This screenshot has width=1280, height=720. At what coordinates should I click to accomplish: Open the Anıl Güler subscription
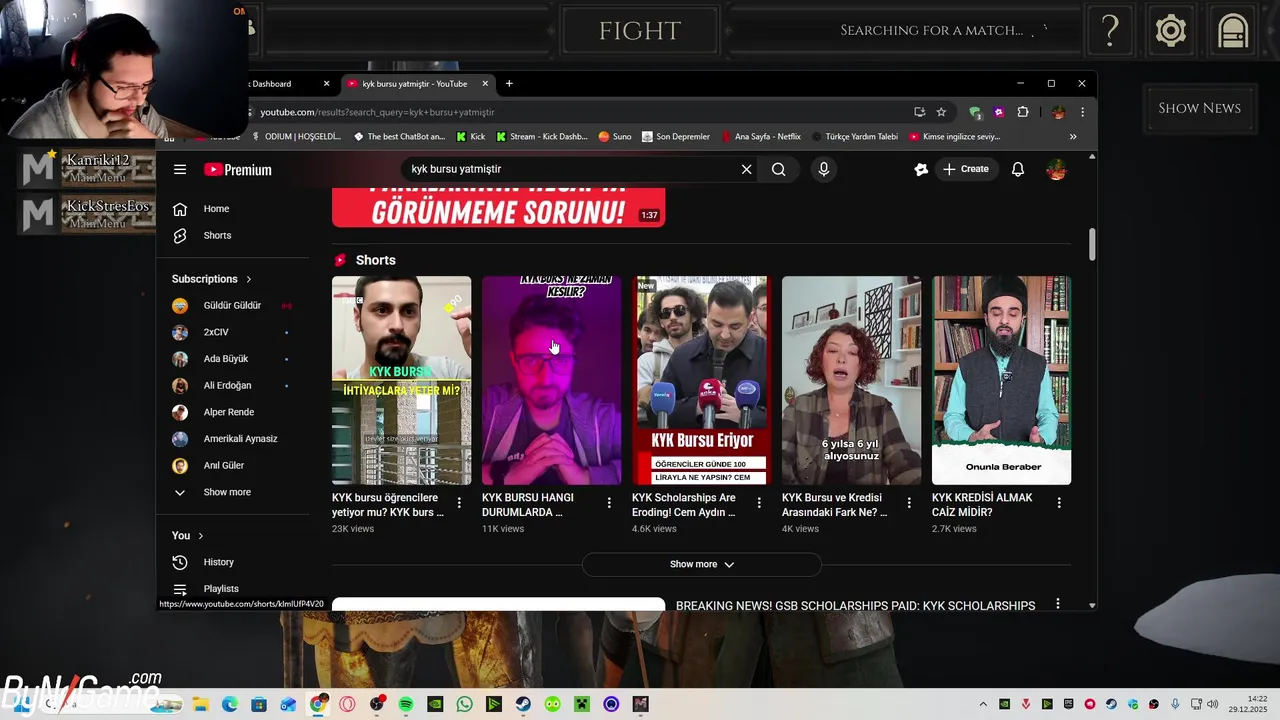click(223, 465)
